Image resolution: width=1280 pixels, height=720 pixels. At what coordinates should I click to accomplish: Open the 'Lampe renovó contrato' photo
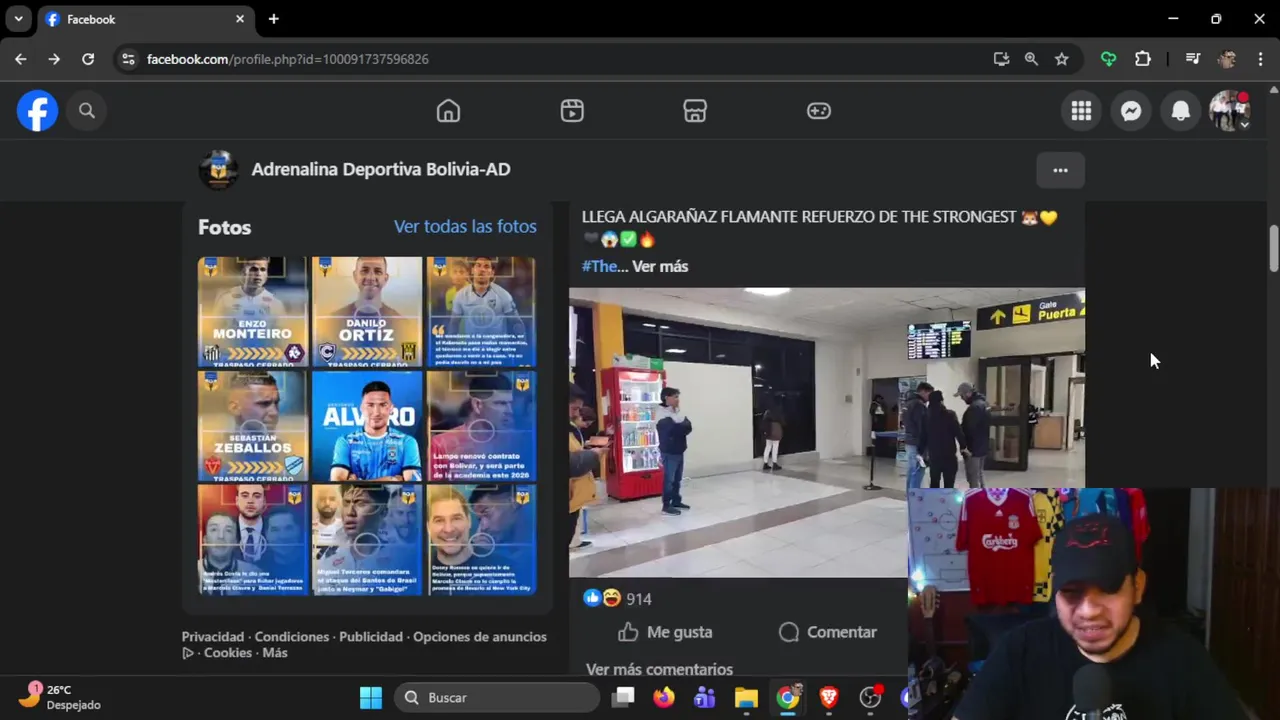coord(481,426)
